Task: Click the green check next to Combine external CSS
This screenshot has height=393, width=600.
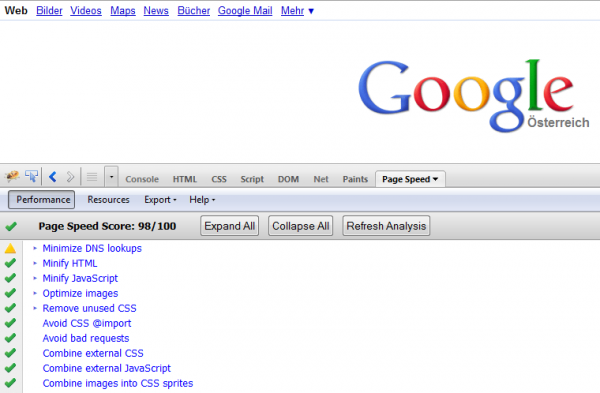Action: [x=10, y=353]
